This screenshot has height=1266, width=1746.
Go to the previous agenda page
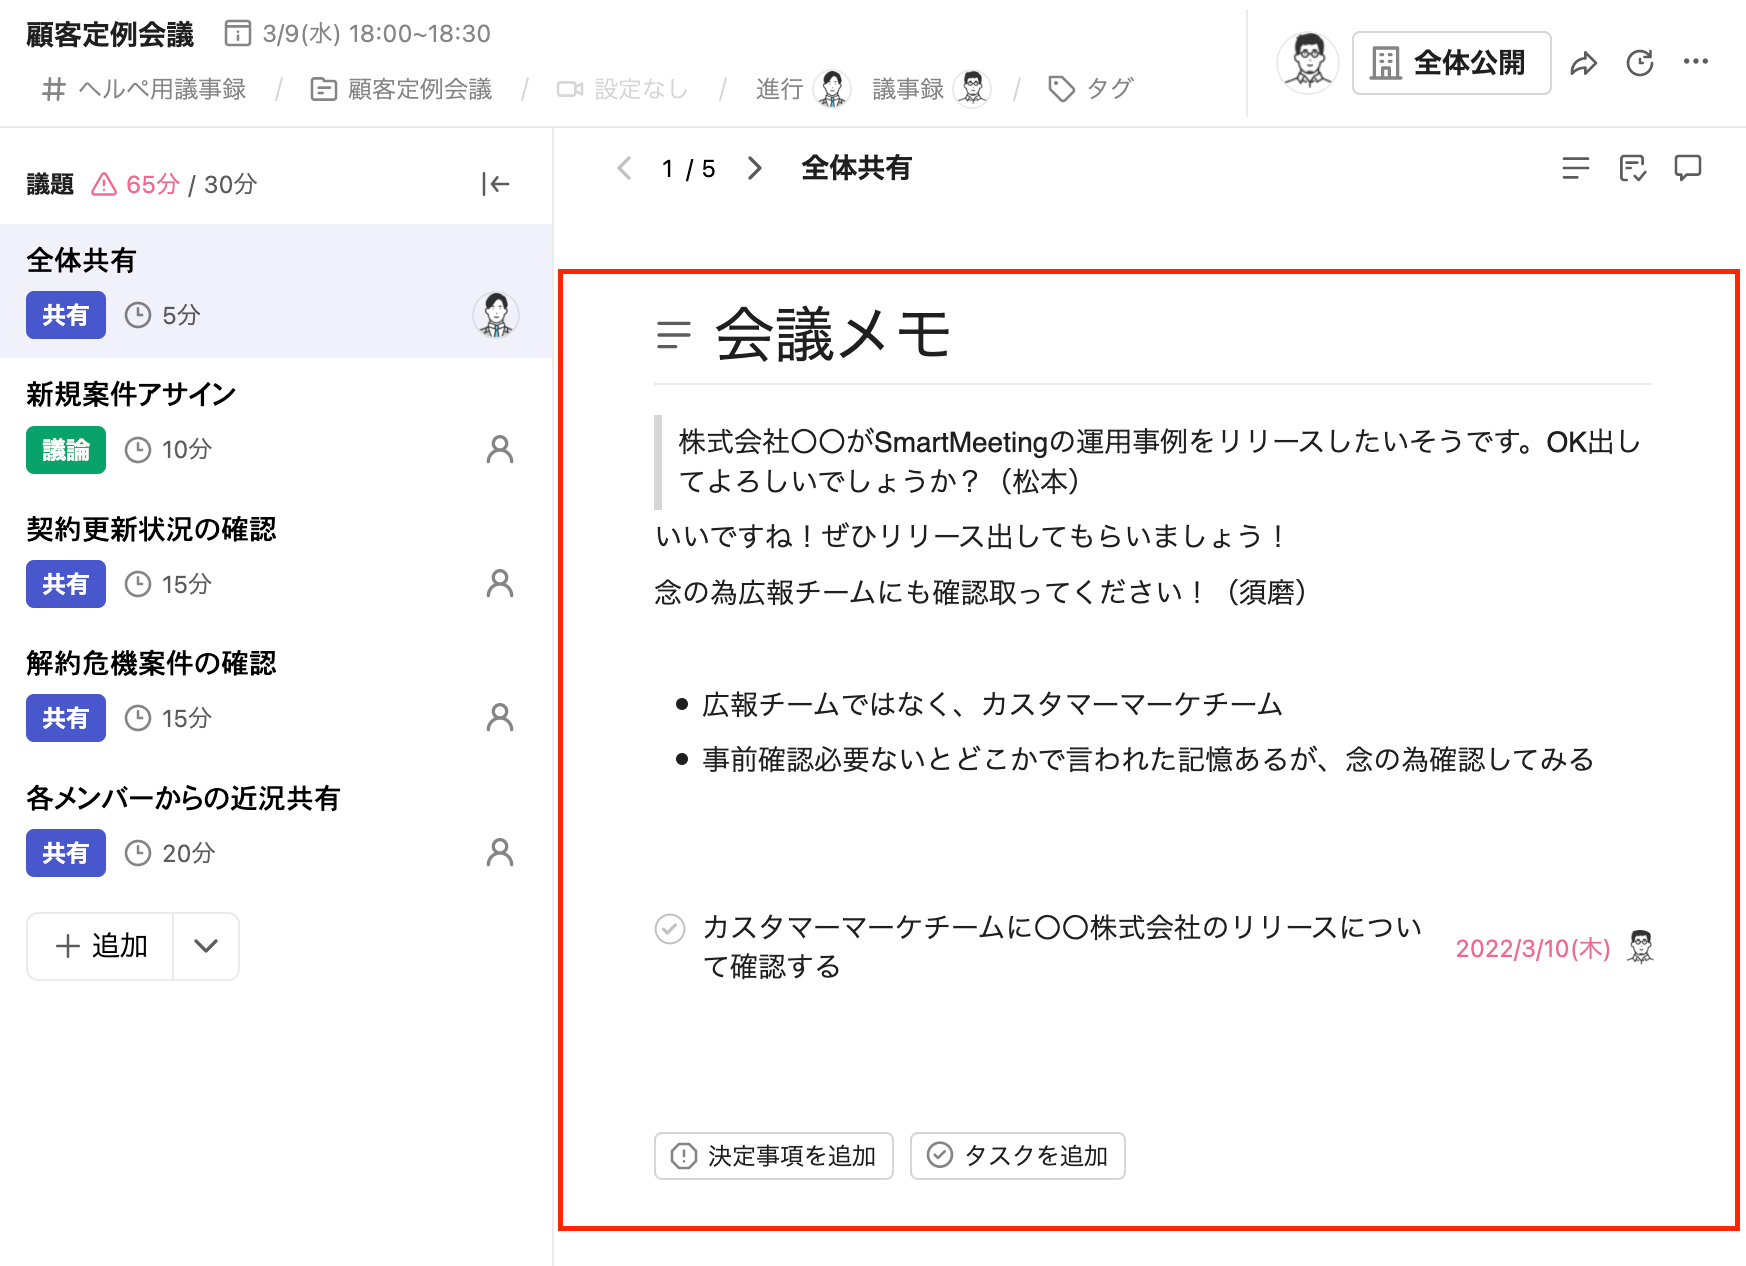(625, 168)
